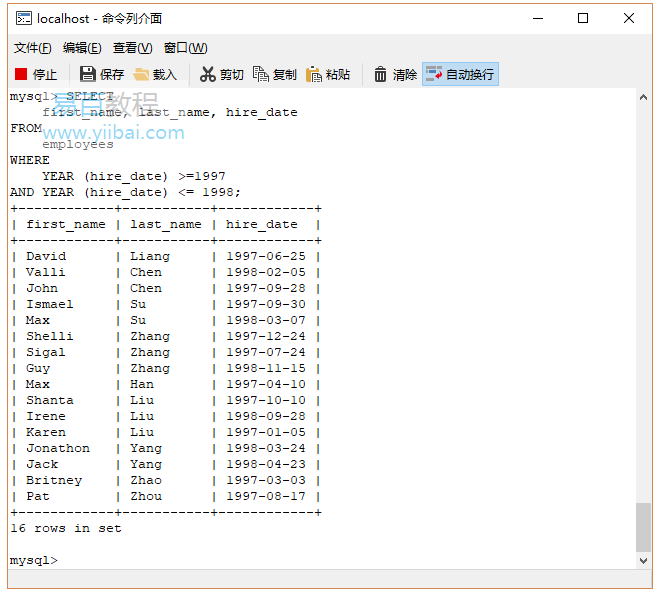Open the 查看(V) menu
The image size is (660, 593).
coord(132,48)
